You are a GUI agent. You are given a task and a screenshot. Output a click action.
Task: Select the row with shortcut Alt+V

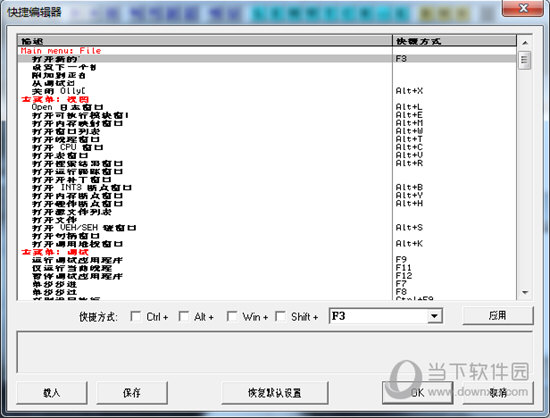[267, 156]
